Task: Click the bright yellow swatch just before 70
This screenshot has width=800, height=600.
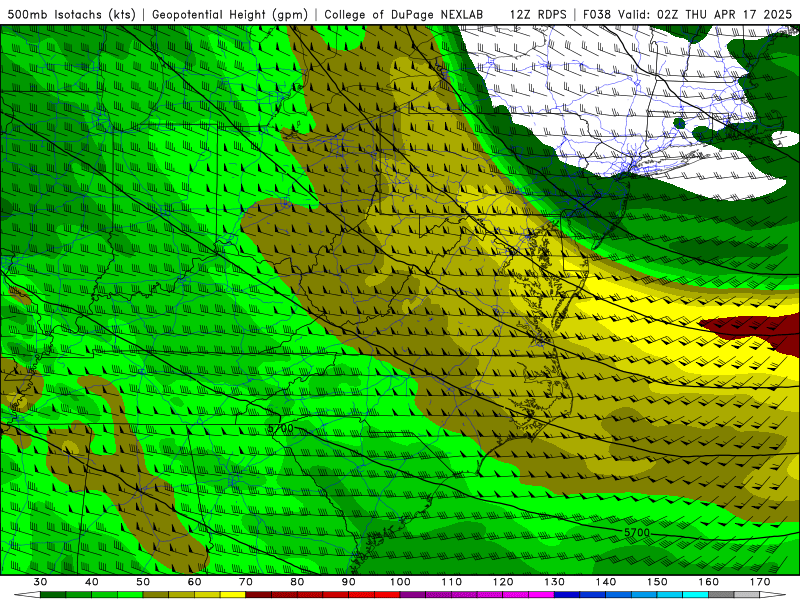Action: pos(233,595)
